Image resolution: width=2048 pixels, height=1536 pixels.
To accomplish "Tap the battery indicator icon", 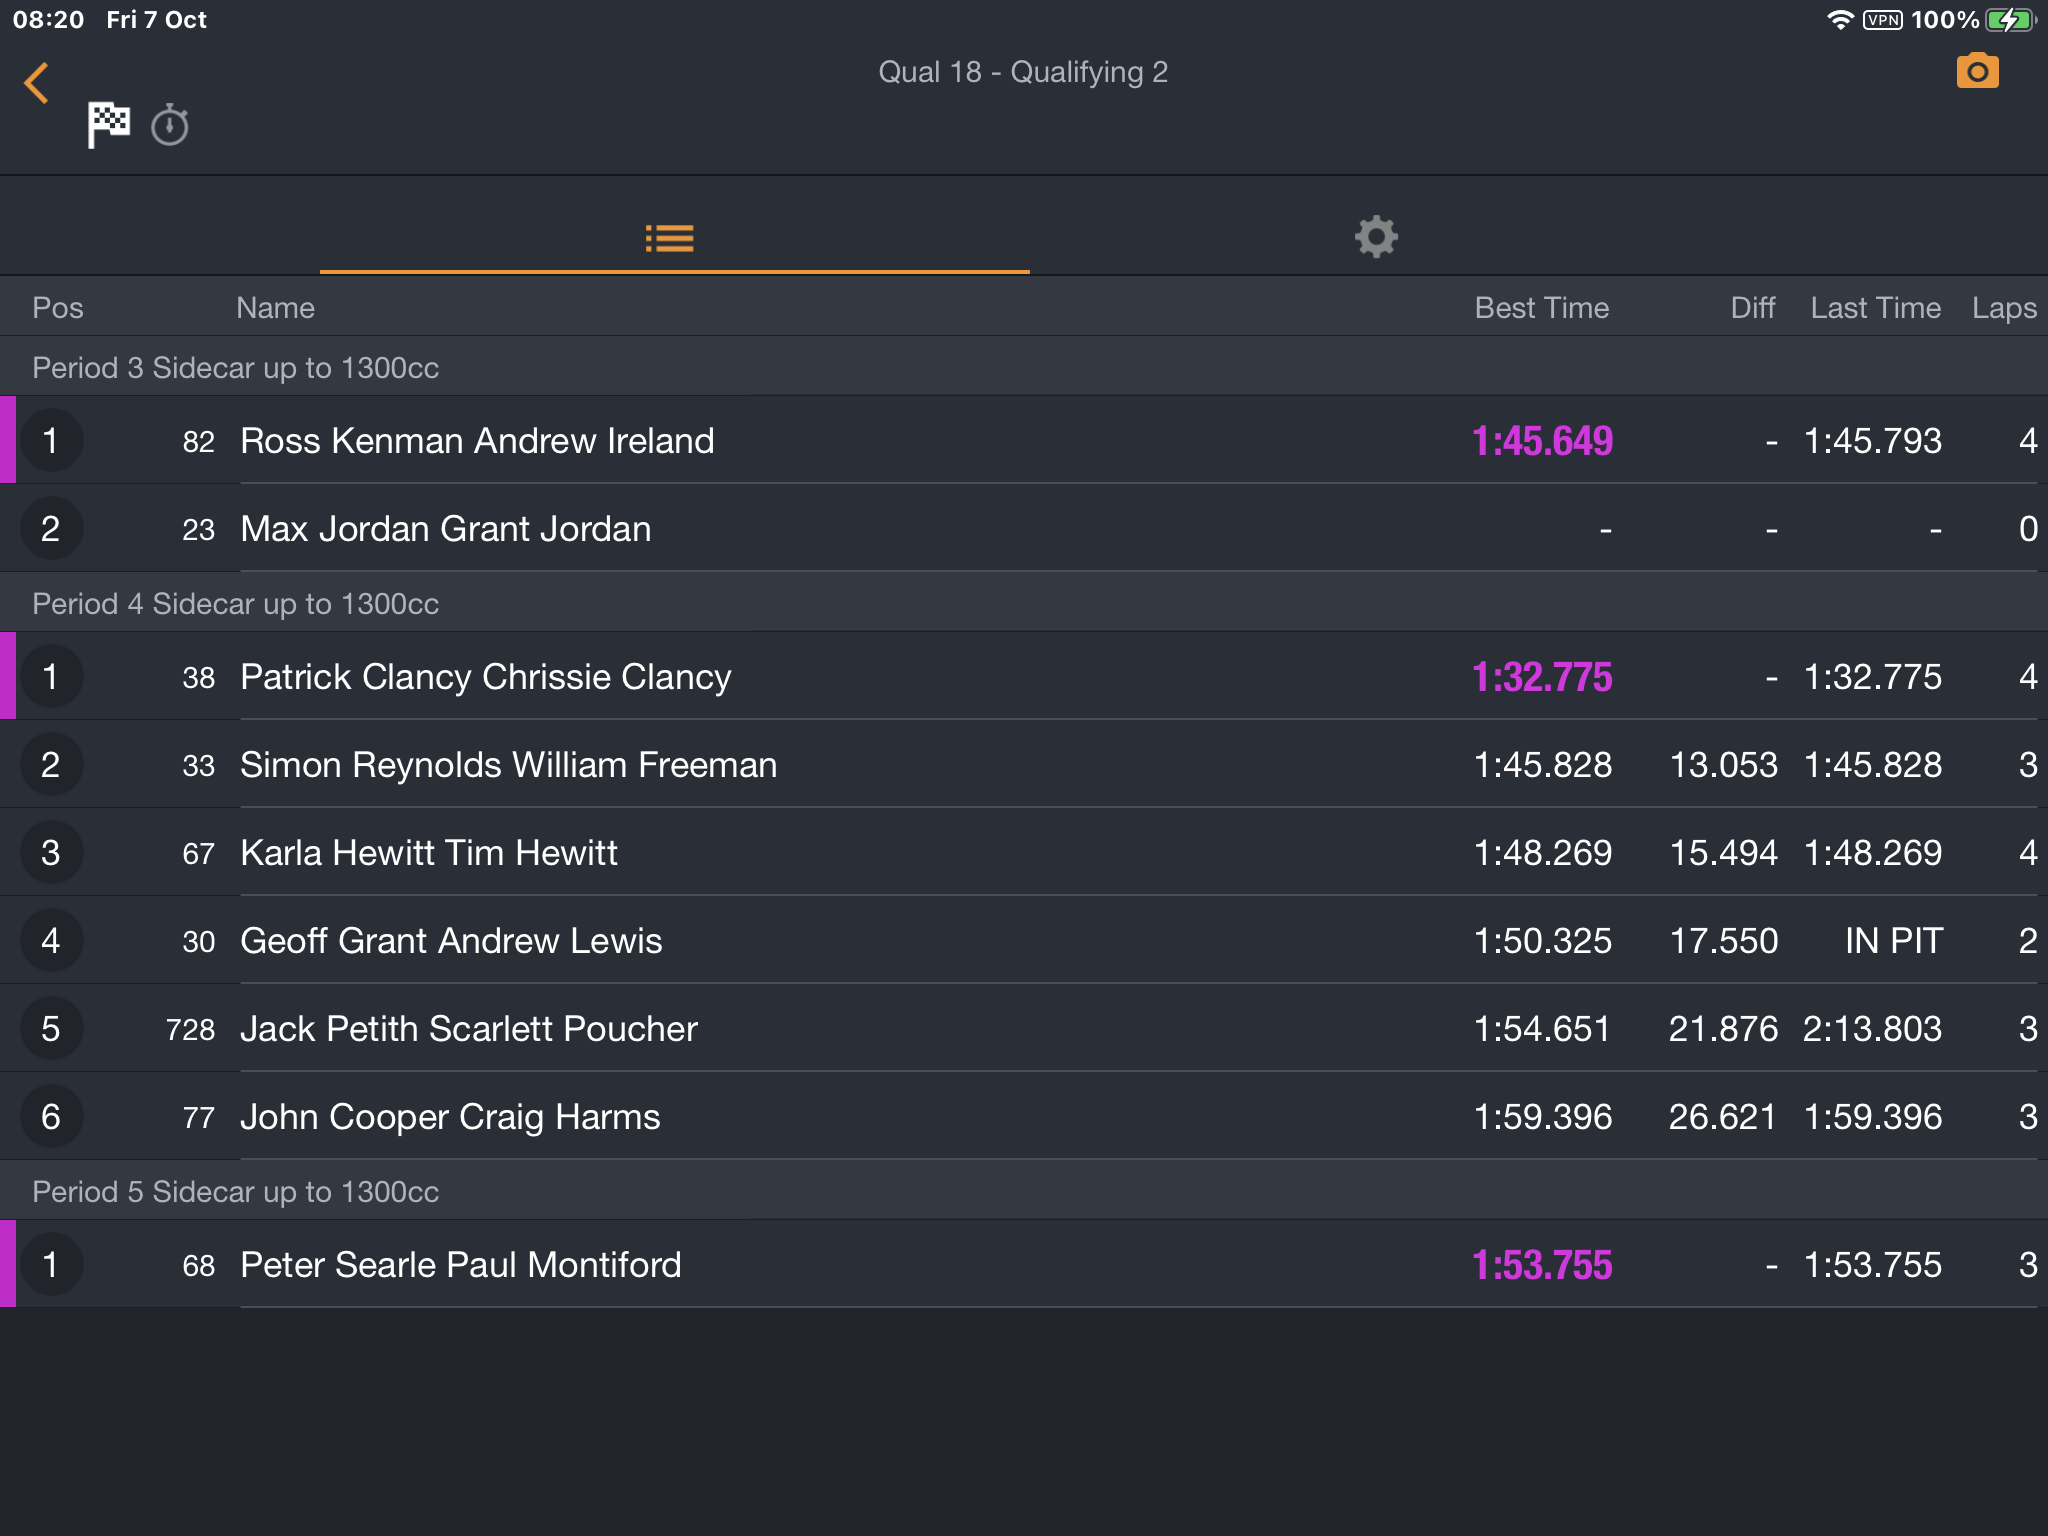I will point(2010,20).
